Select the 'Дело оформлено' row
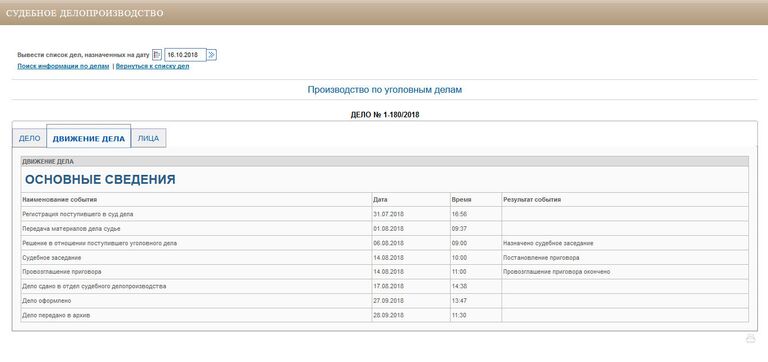 (384, 301)
